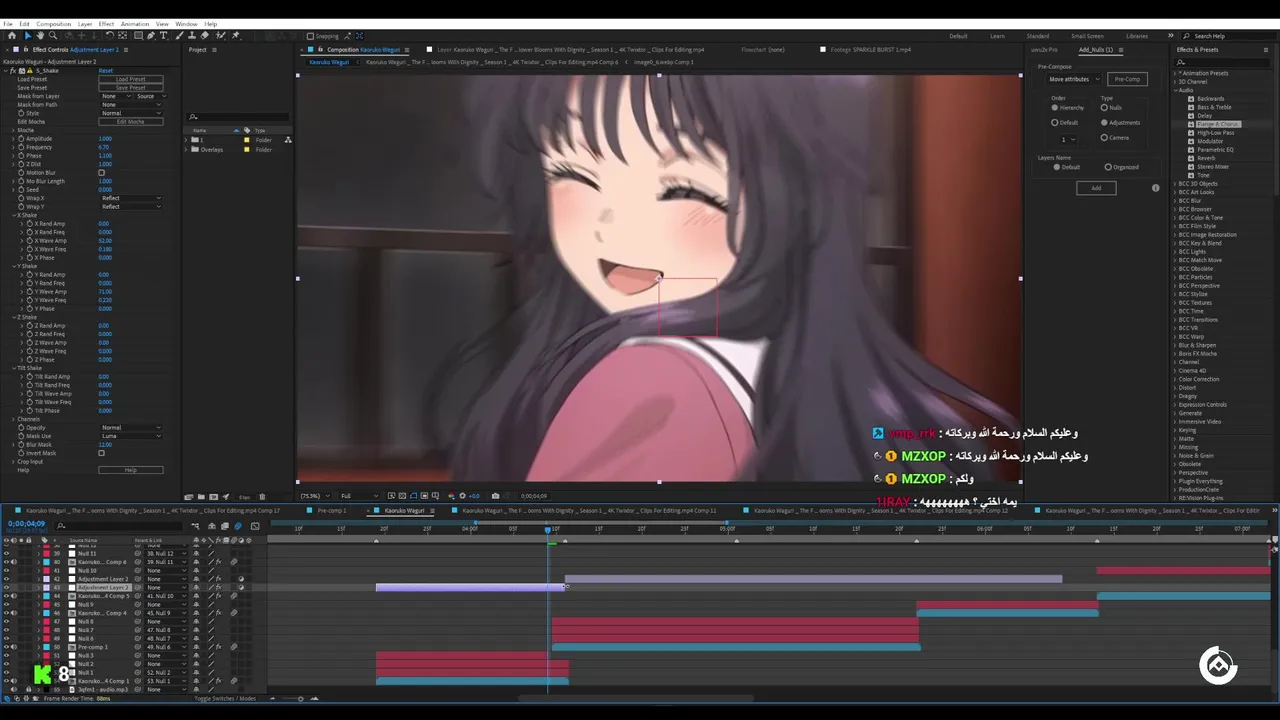Select the Roto Brush tool
1280x720 pixels.
pos(219,35)
